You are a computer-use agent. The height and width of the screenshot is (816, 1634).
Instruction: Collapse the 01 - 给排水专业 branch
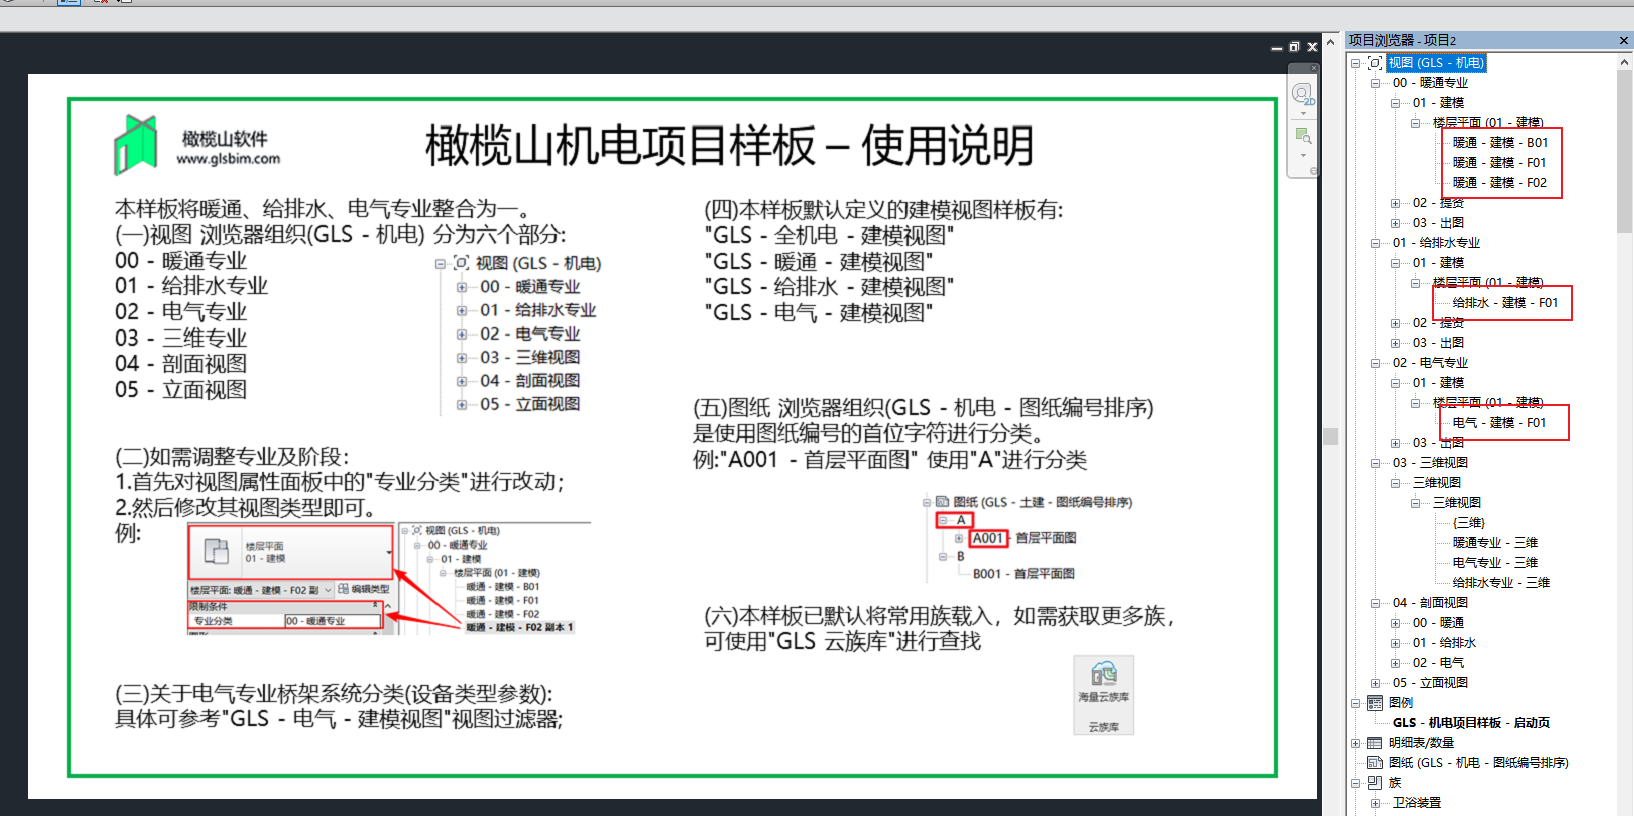(1376, 243)
